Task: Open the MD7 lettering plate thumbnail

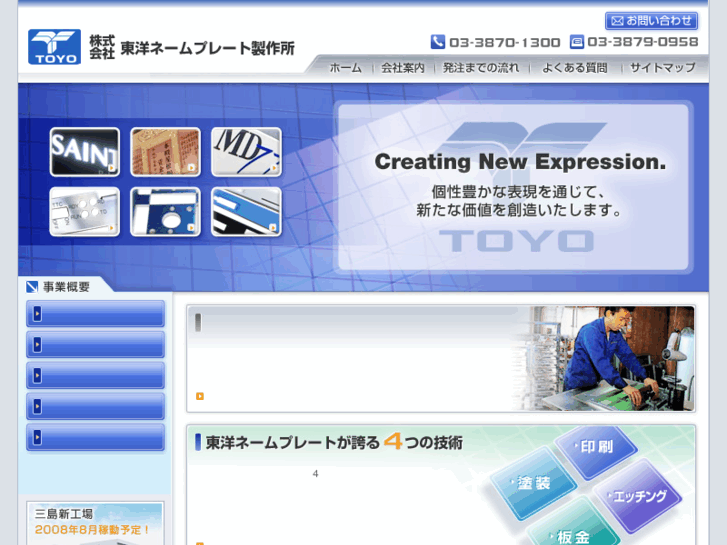Action: point(246,152)
